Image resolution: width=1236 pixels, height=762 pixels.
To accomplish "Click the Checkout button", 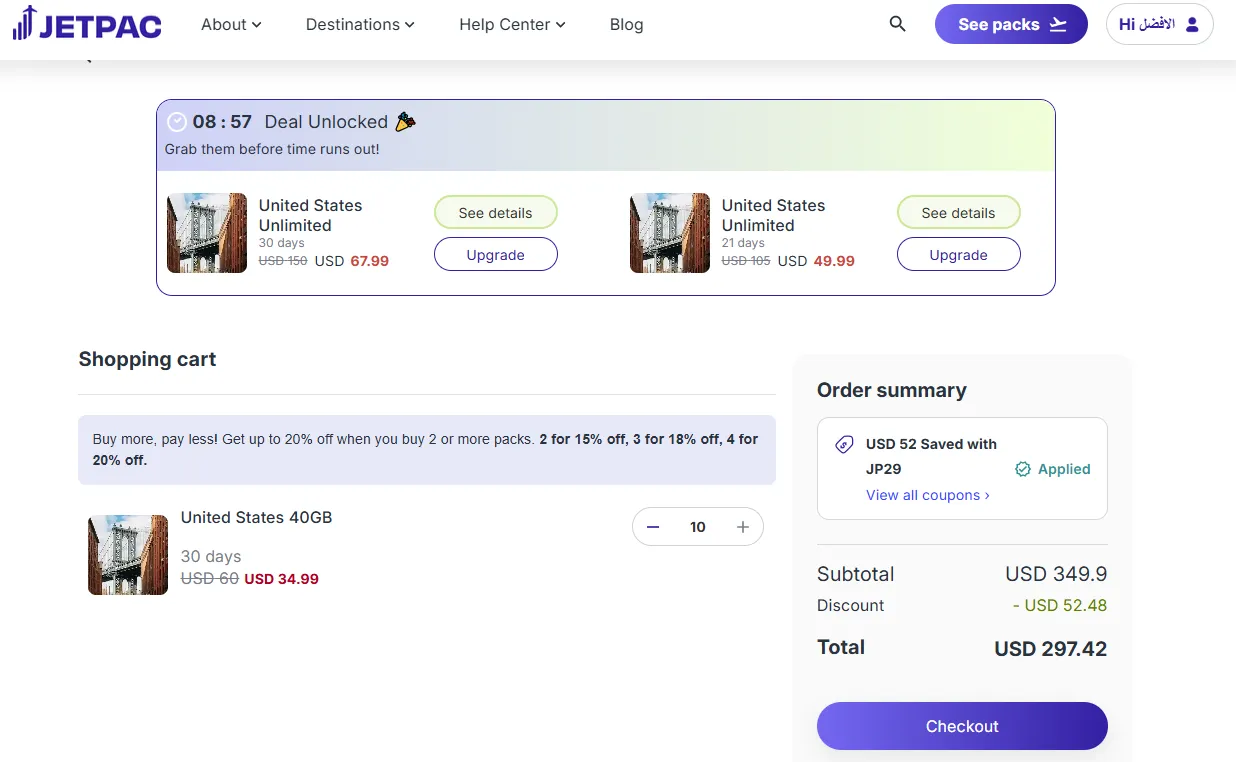I will tap(962, 726).
